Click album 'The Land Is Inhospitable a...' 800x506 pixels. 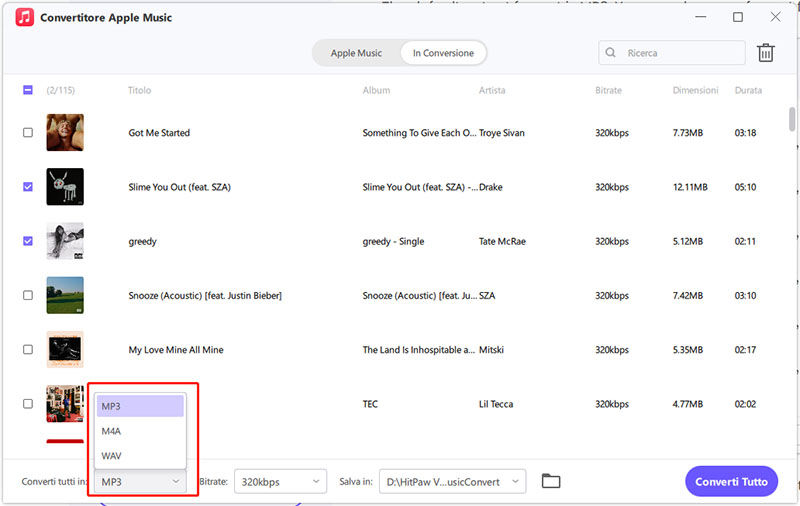tap(418, 350)
